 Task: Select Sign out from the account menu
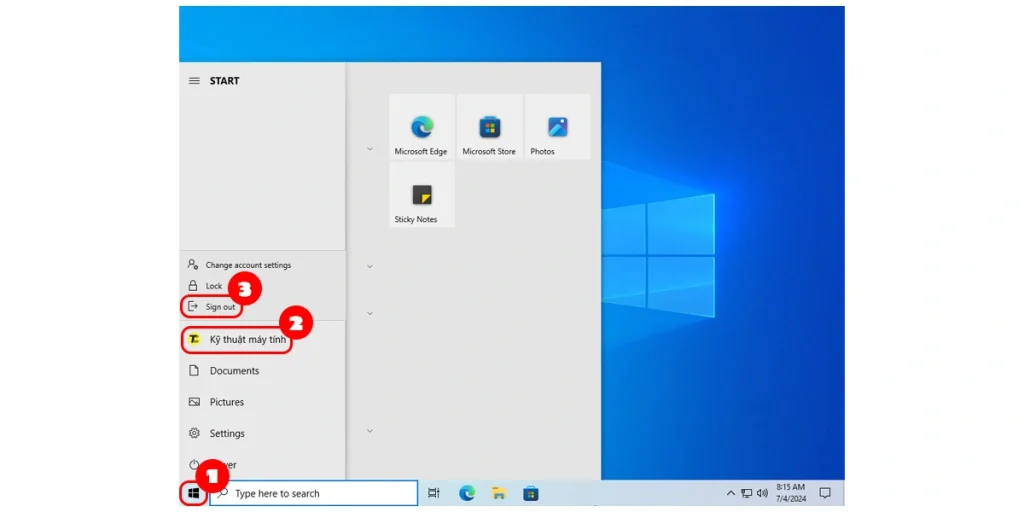click(220, 307)
